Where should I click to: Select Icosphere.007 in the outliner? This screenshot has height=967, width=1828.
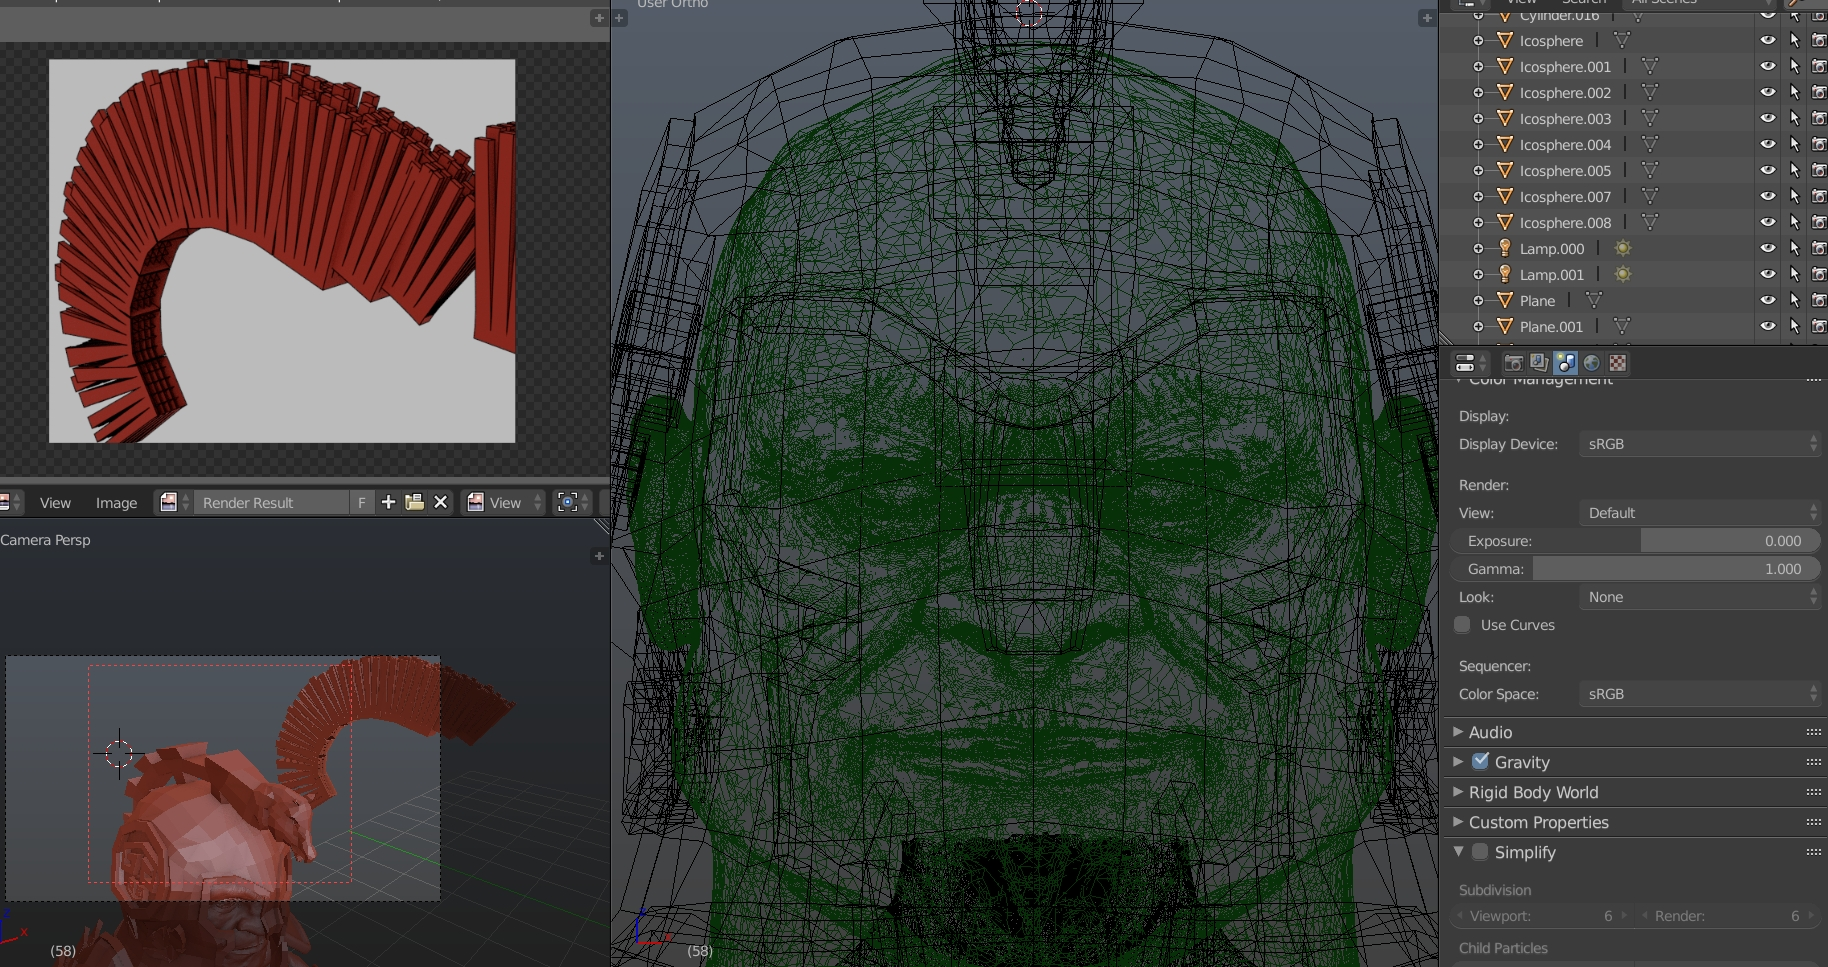coord(1565,197)
